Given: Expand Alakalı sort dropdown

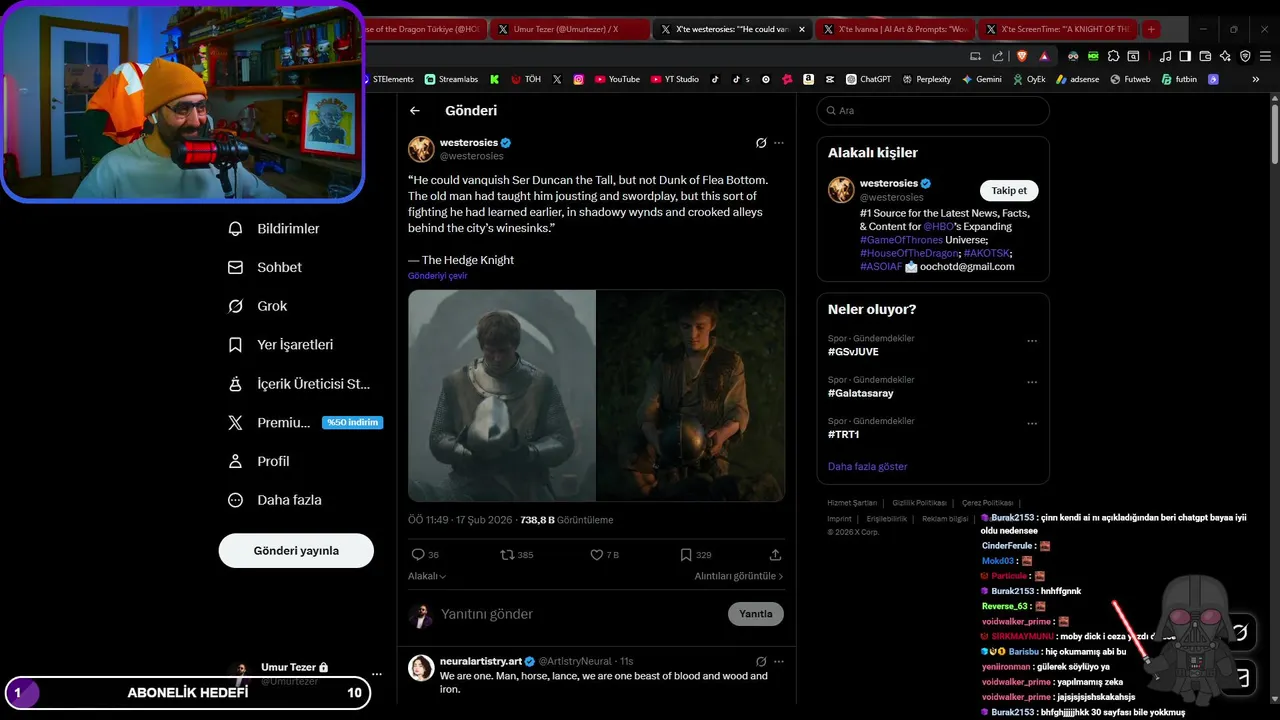Looking at the screenshot, I should coord(427,576).
